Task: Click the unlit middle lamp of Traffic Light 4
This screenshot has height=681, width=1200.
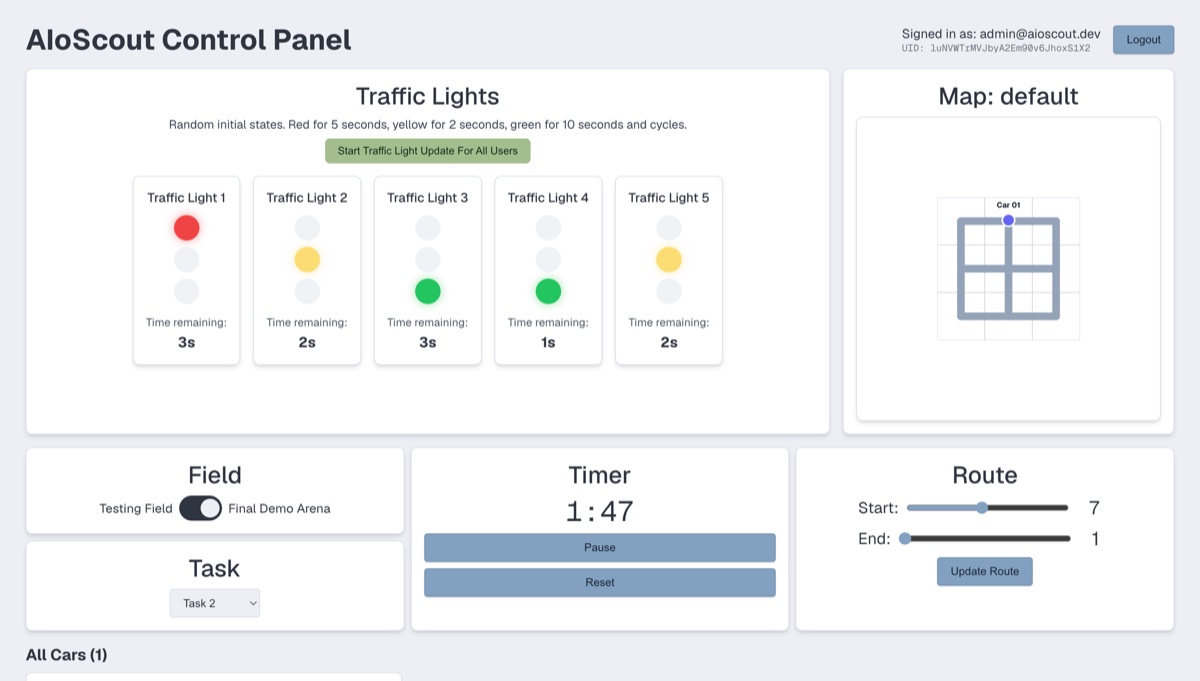Action: click(548, 260)
